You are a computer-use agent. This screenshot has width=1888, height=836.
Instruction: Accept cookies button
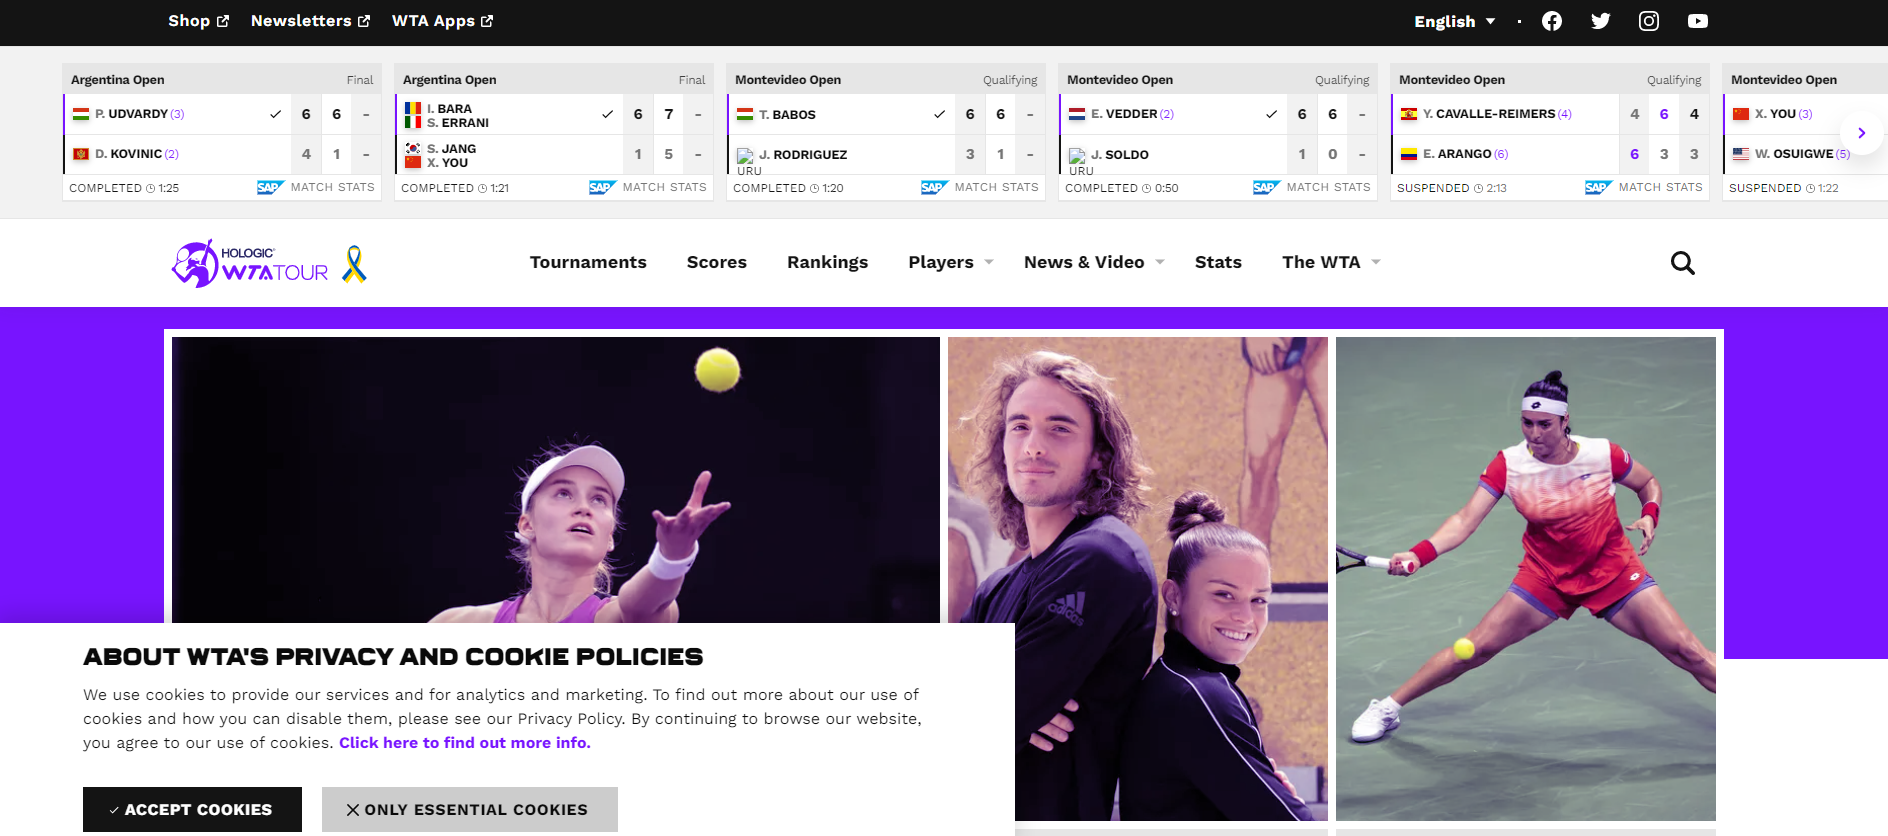[192, 809]
